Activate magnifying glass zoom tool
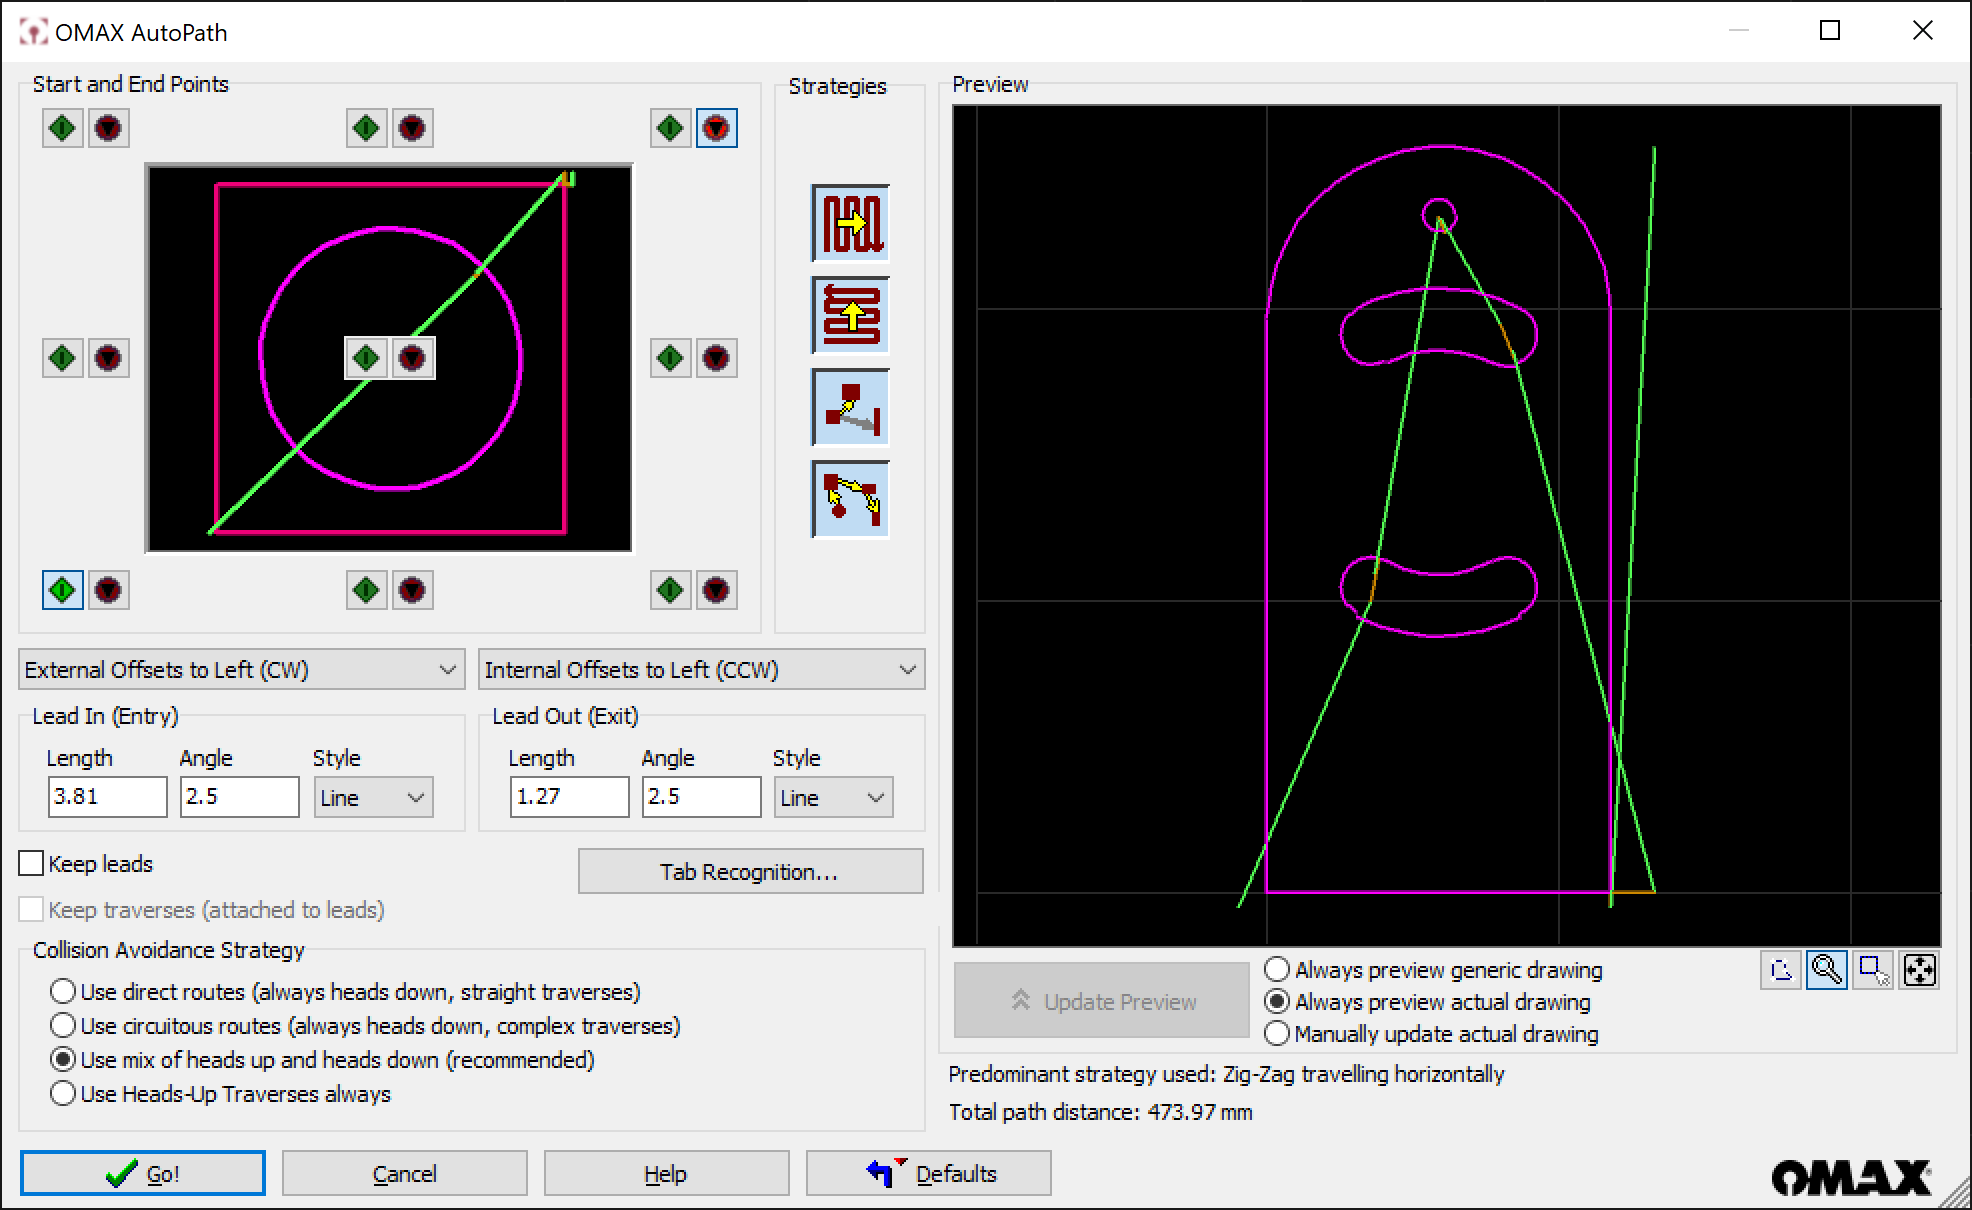The image size is (1972, 1210). tap(1826, 970)
